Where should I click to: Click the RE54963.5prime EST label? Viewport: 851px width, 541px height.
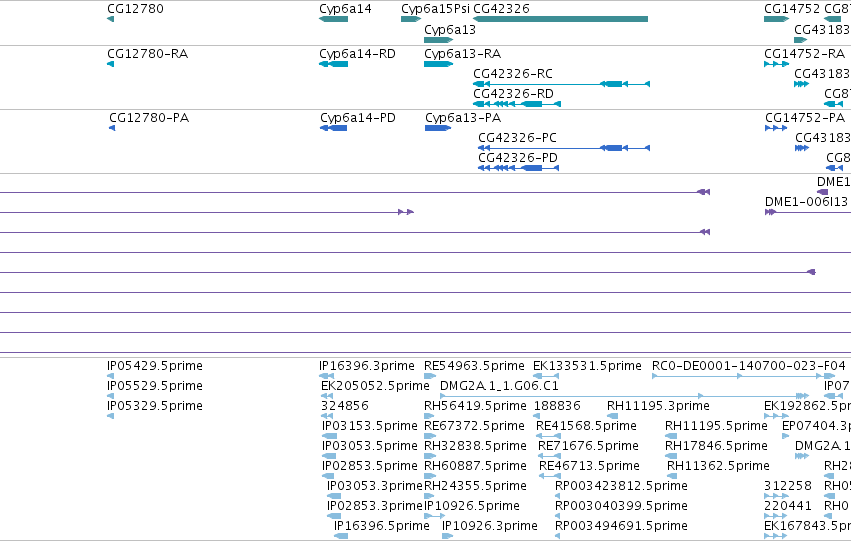(x=474, y=366)
